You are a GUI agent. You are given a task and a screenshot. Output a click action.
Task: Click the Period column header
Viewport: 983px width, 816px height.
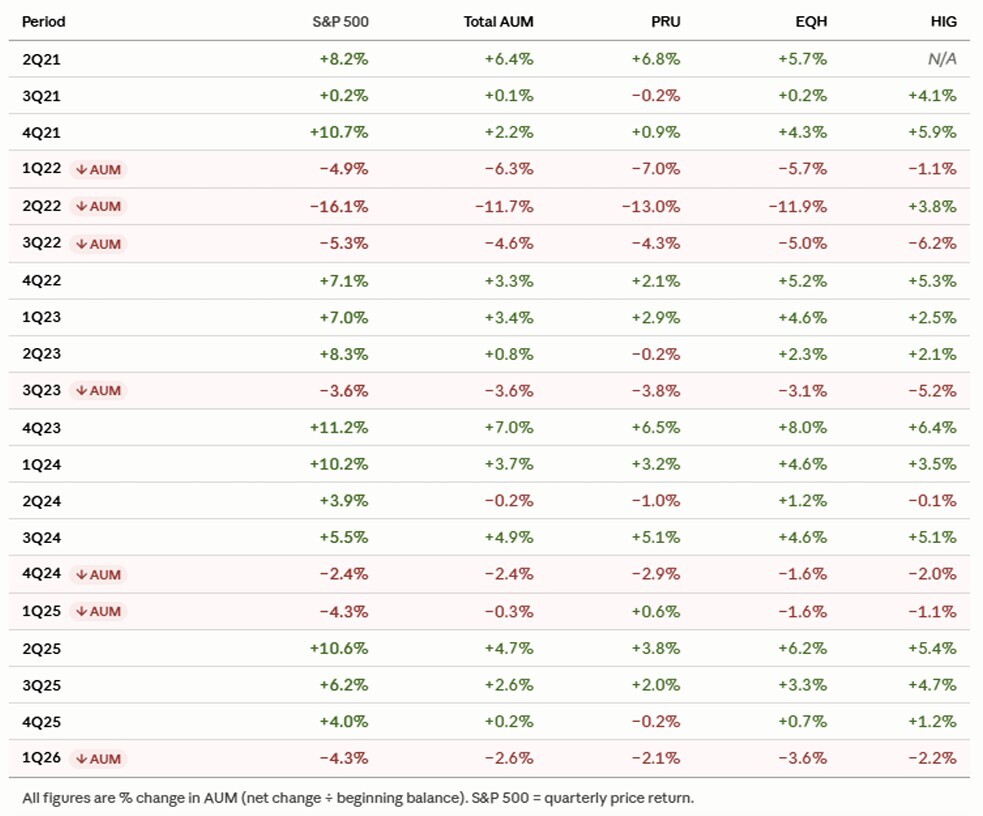[x=43, y=22]
